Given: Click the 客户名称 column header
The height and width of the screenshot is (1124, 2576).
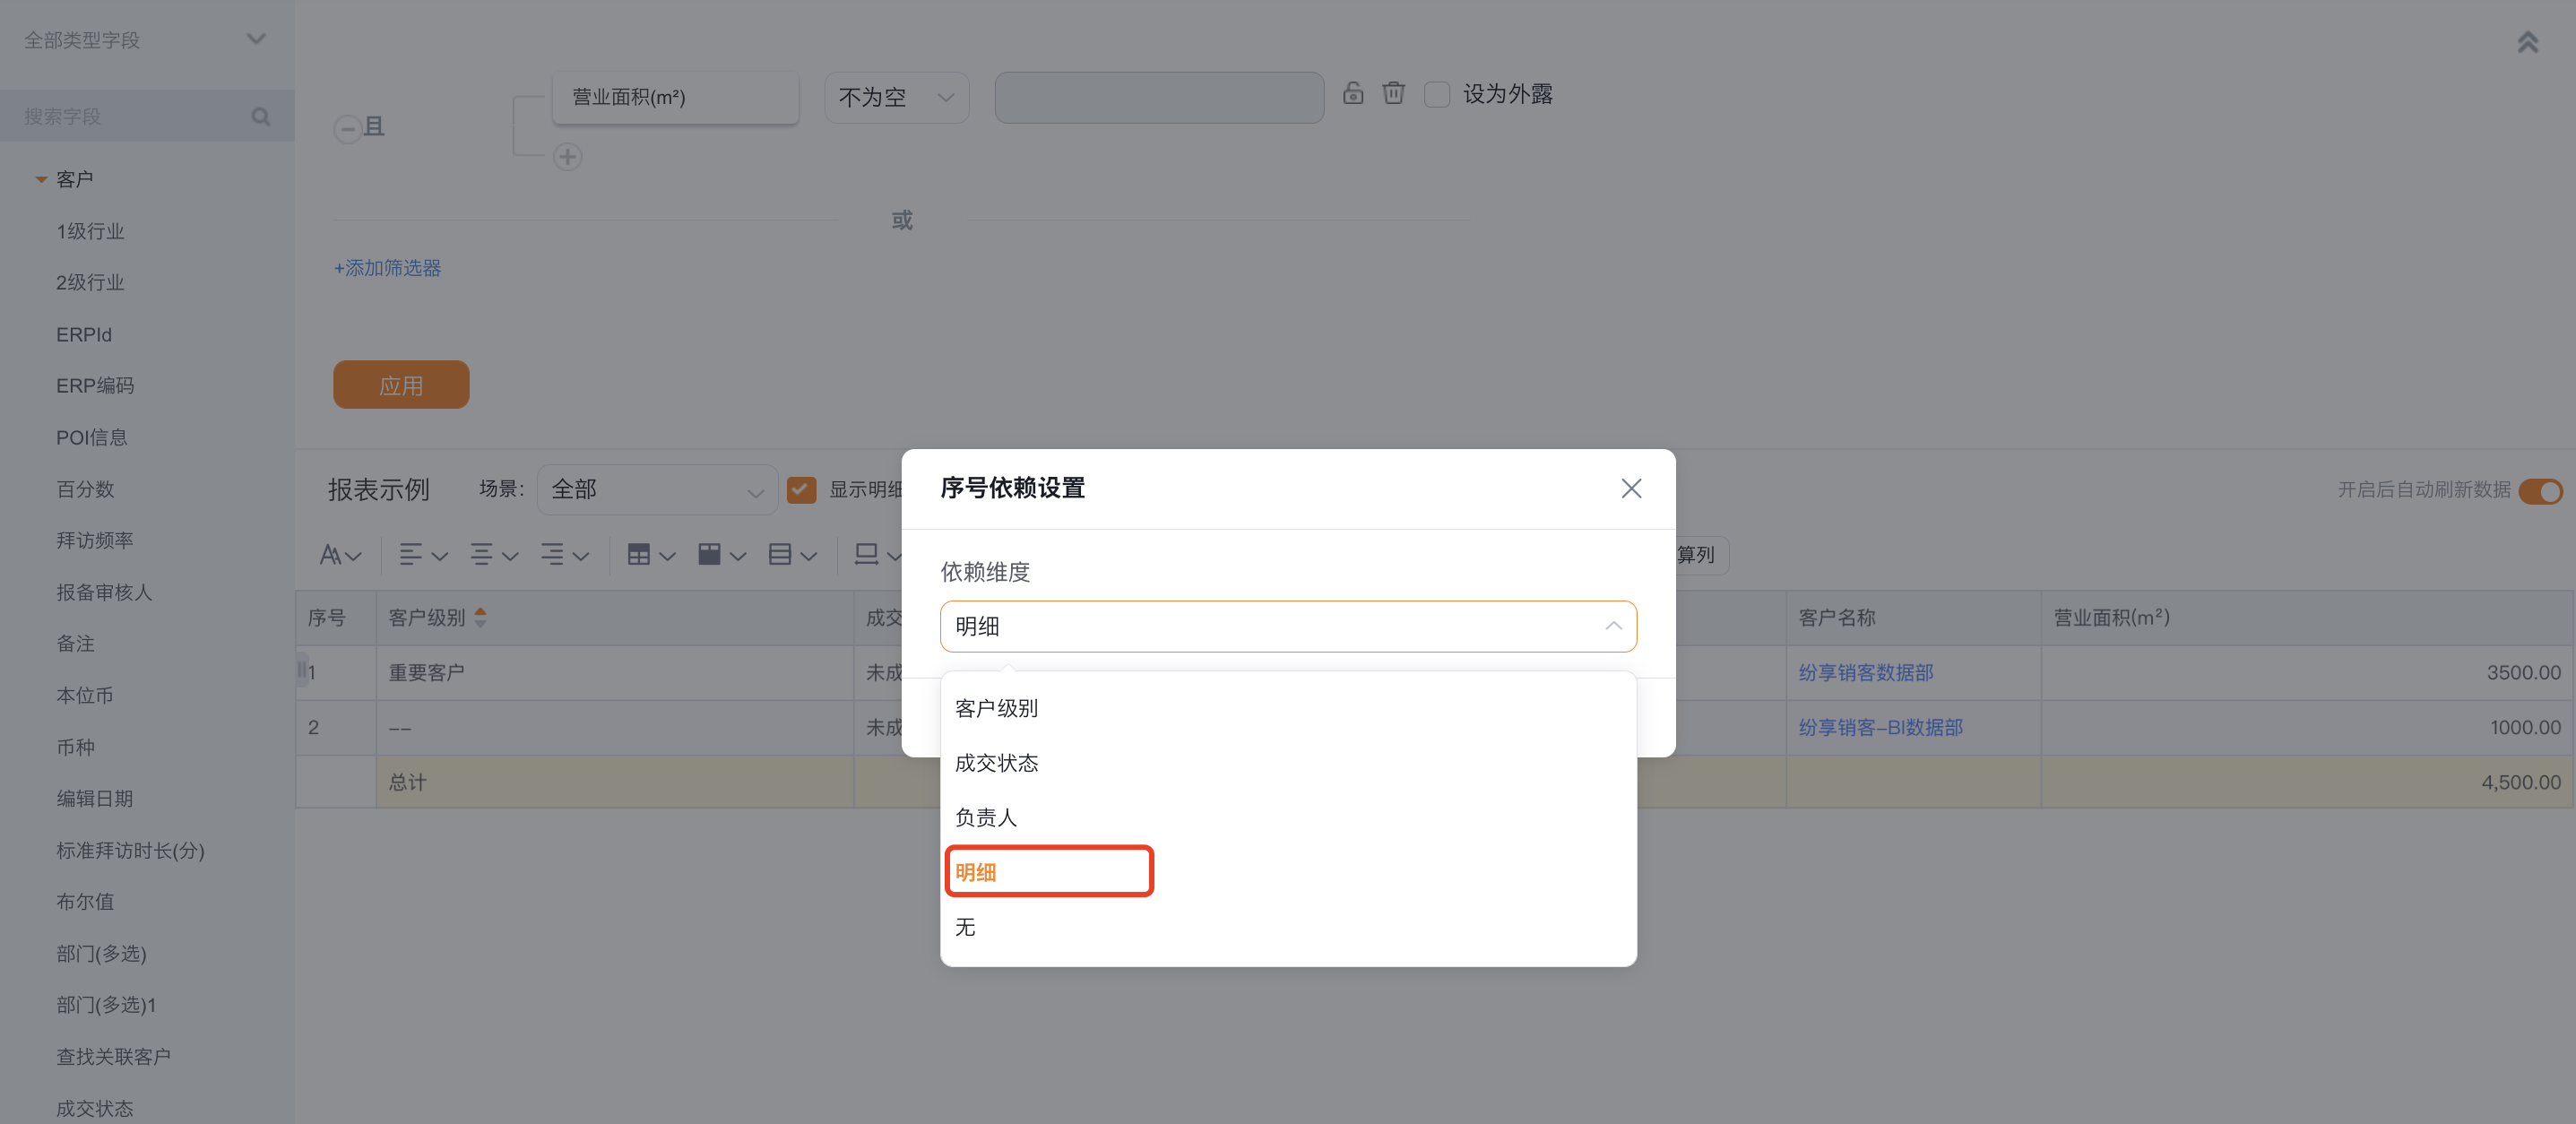Looking at the screenshot, I should [1913, 618].
